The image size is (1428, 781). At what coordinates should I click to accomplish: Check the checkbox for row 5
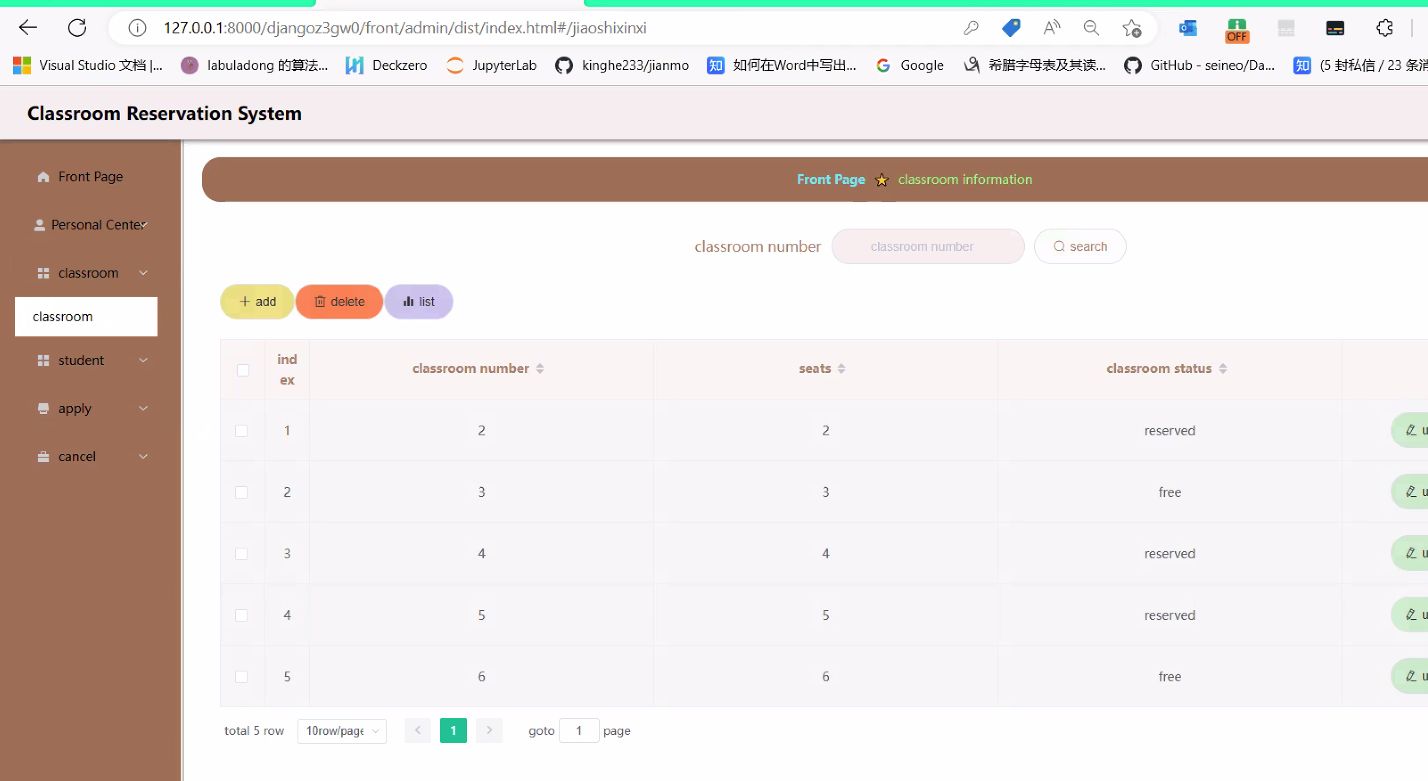242,676
